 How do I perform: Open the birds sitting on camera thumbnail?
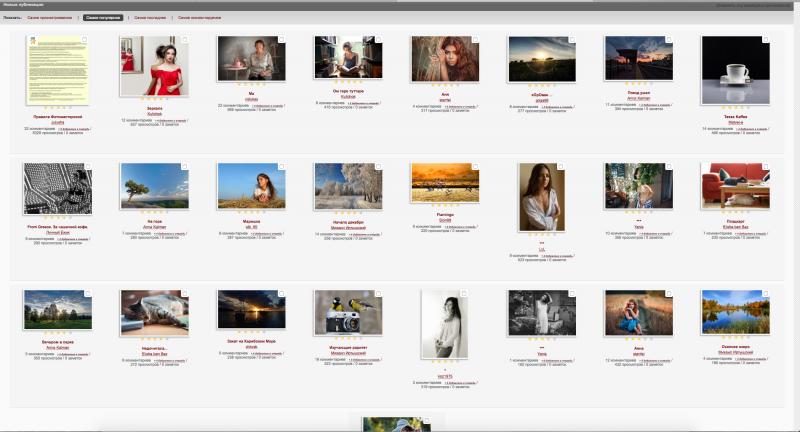[348, 312]
